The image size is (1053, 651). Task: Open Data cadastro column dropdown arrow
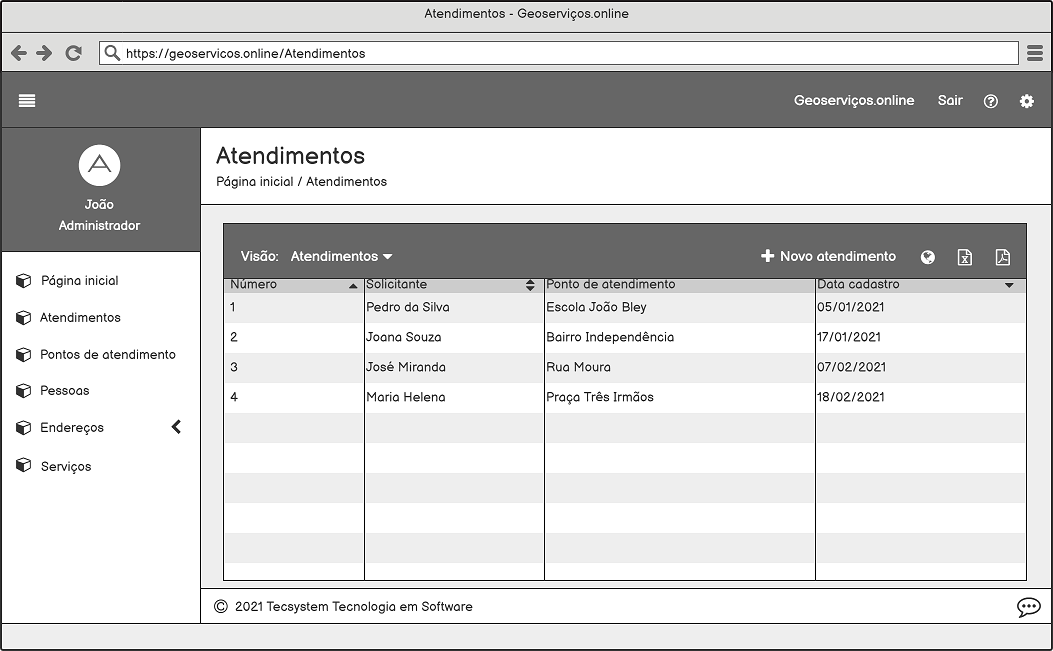(1009, 286)
